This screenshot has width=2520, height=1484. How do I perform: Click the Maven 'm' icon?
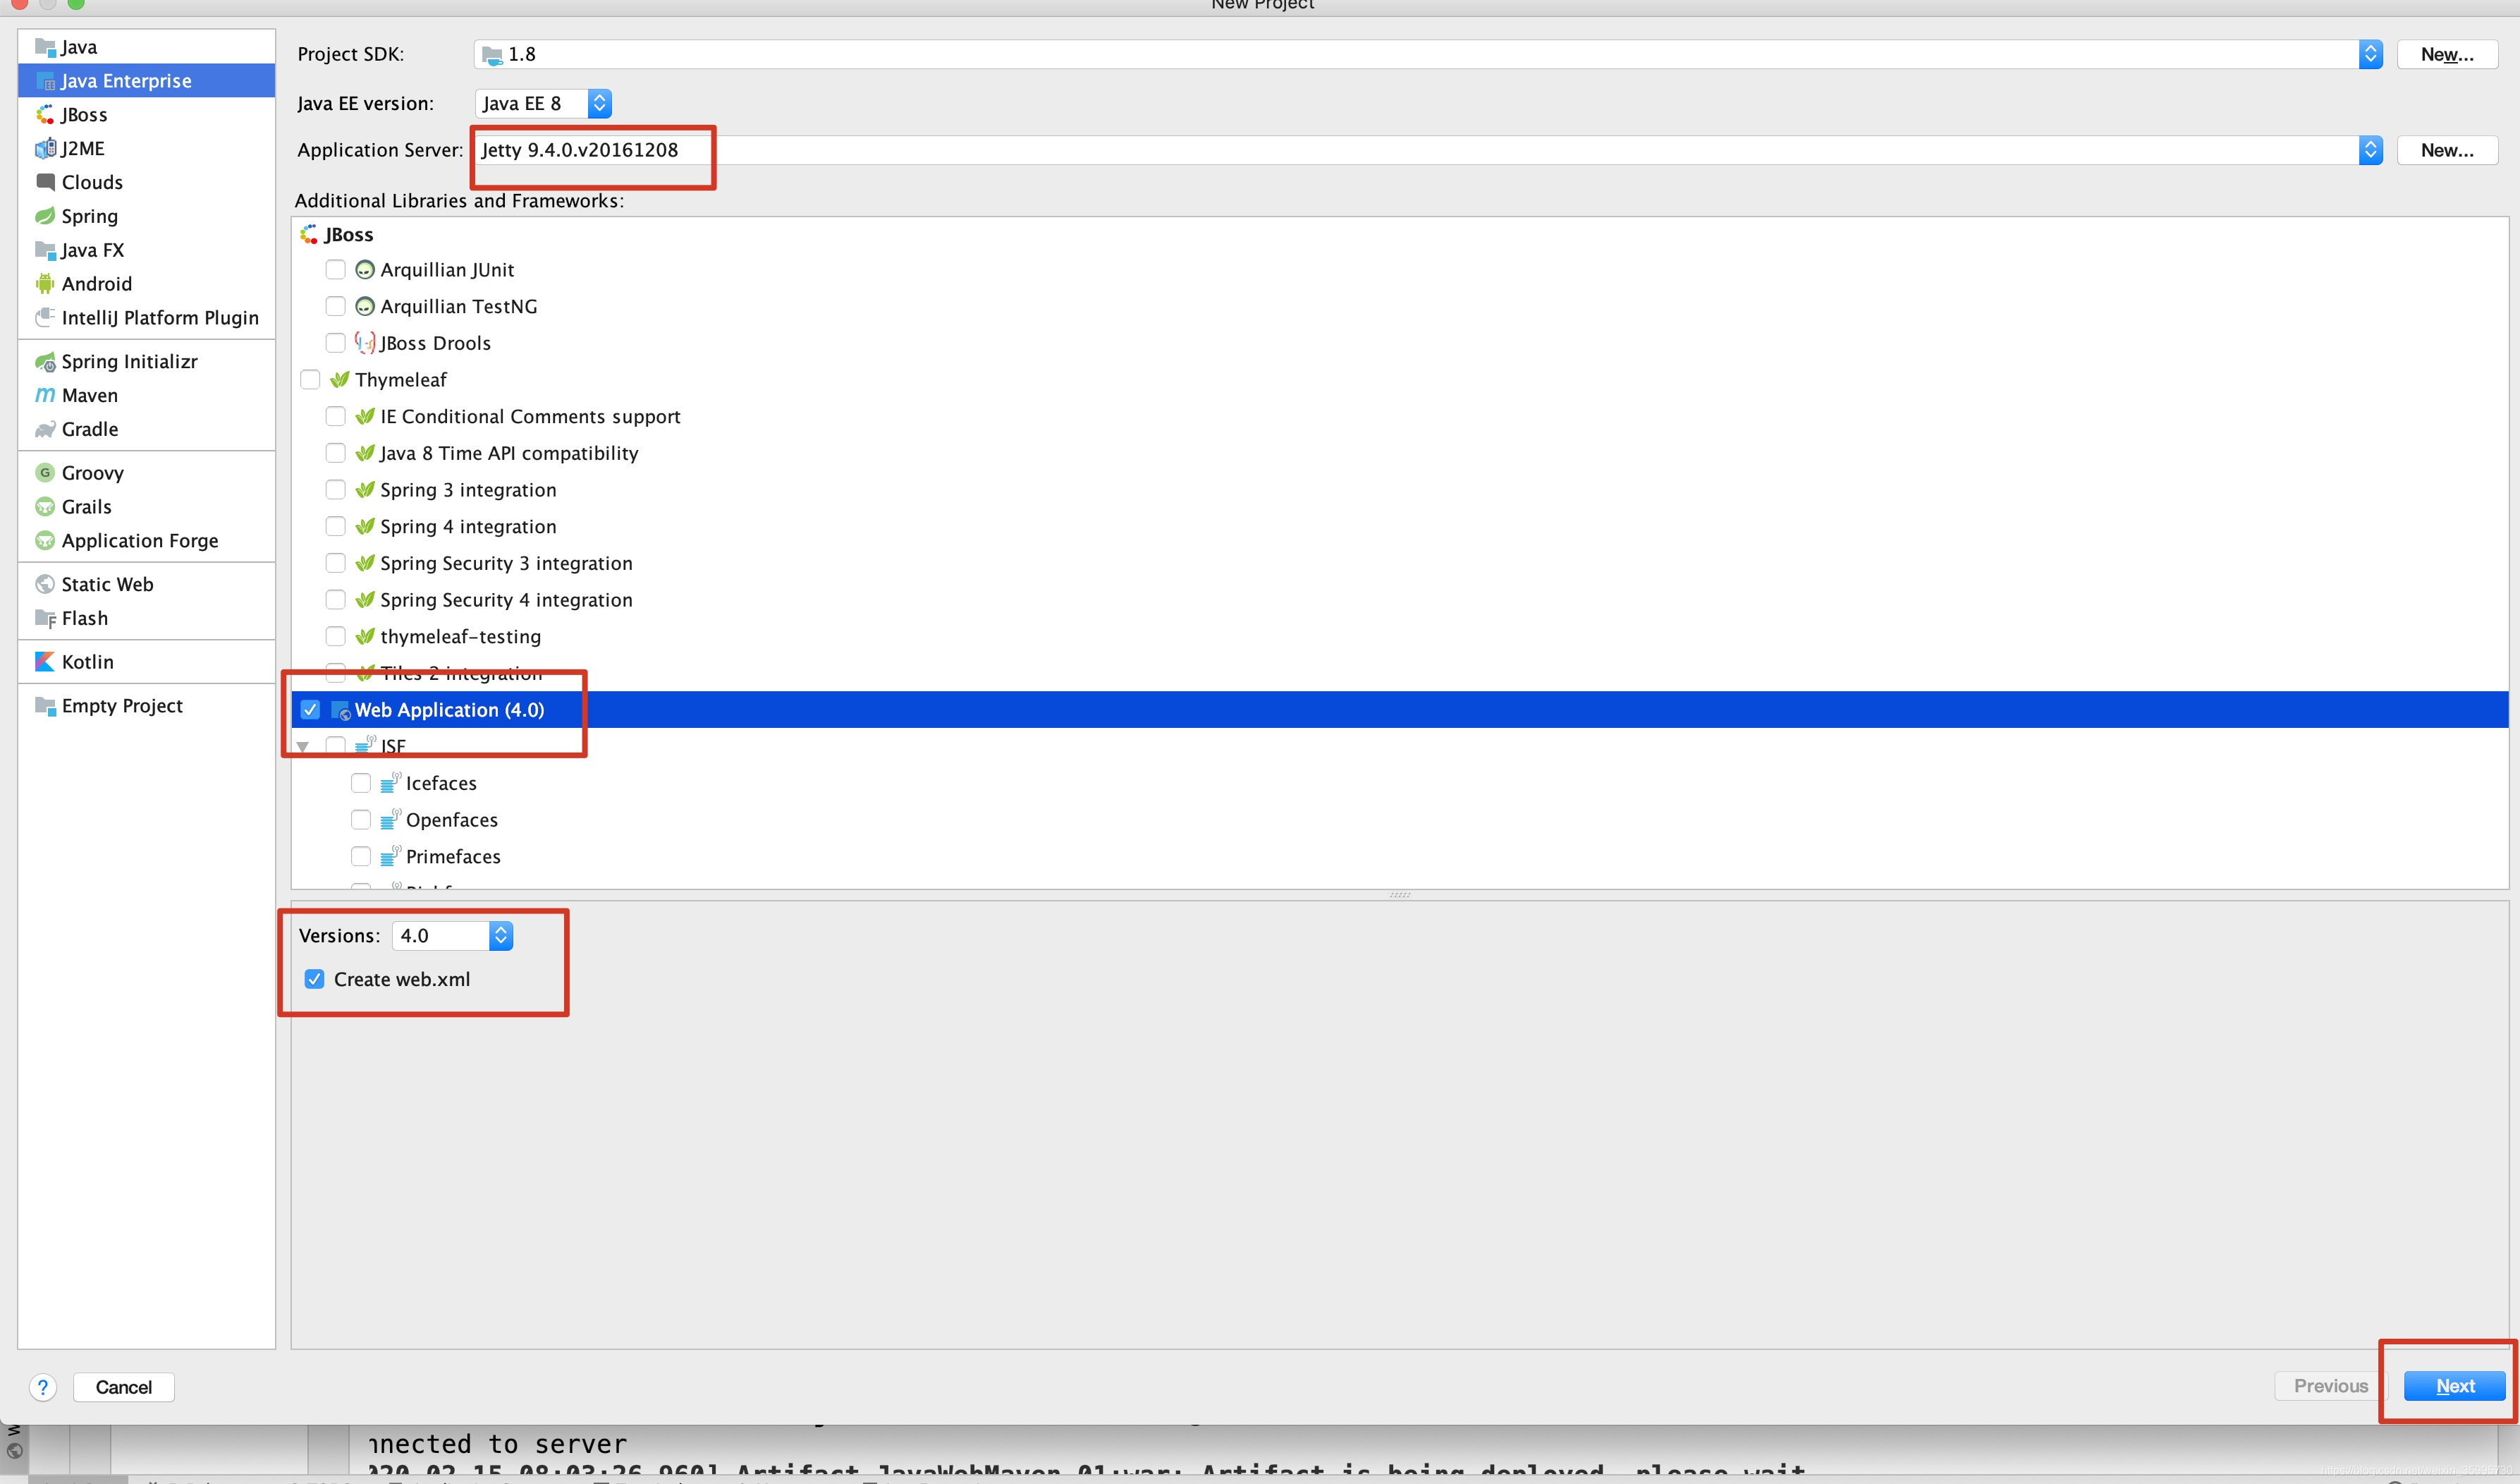(x=44, y=395)
